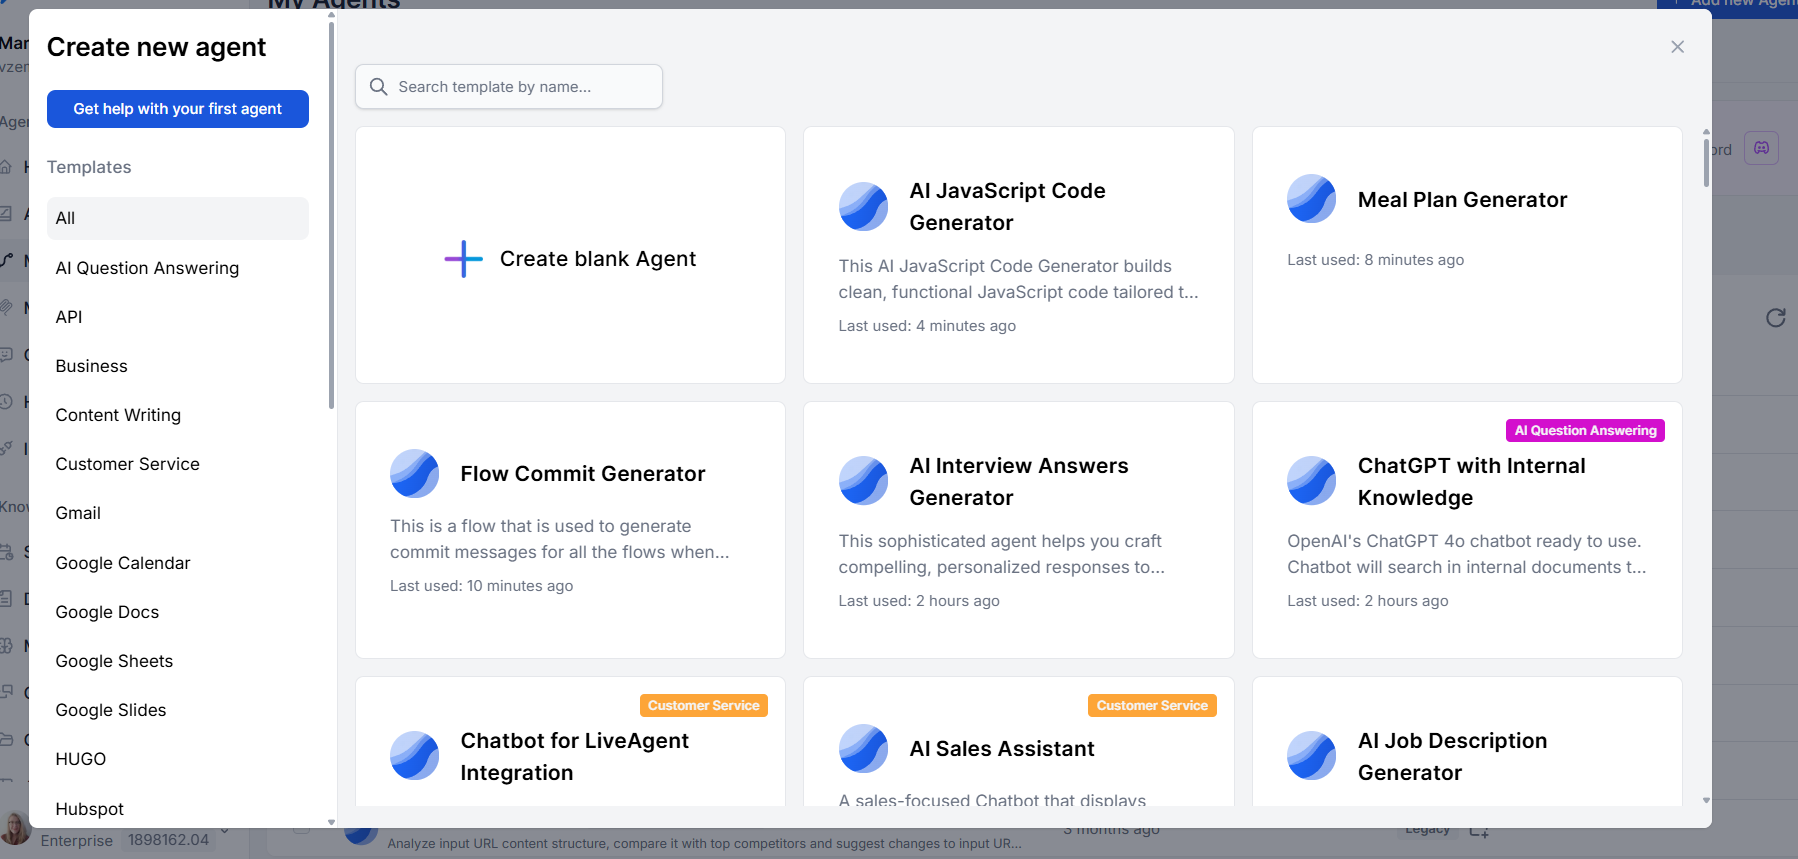Viewport: 1798px width, 859px height.
Task: Click the Discord icon in the background page
Action: 1761,148
